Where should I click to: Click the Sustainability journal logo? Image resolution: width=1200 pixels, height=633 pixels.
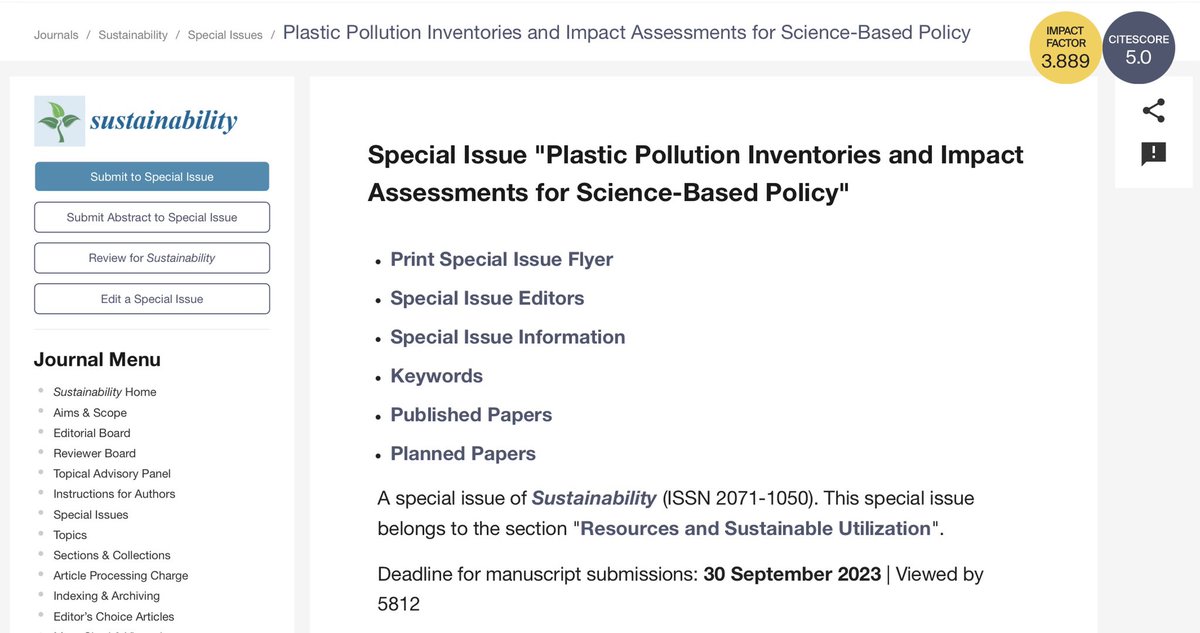[136, 121]
